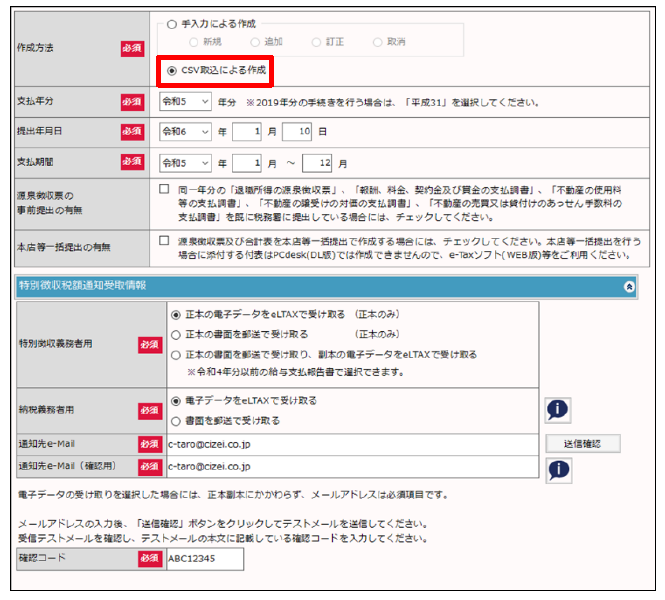Click the 通知先e-Mail address field
The image size is (665, 600).
pos(352,443)
